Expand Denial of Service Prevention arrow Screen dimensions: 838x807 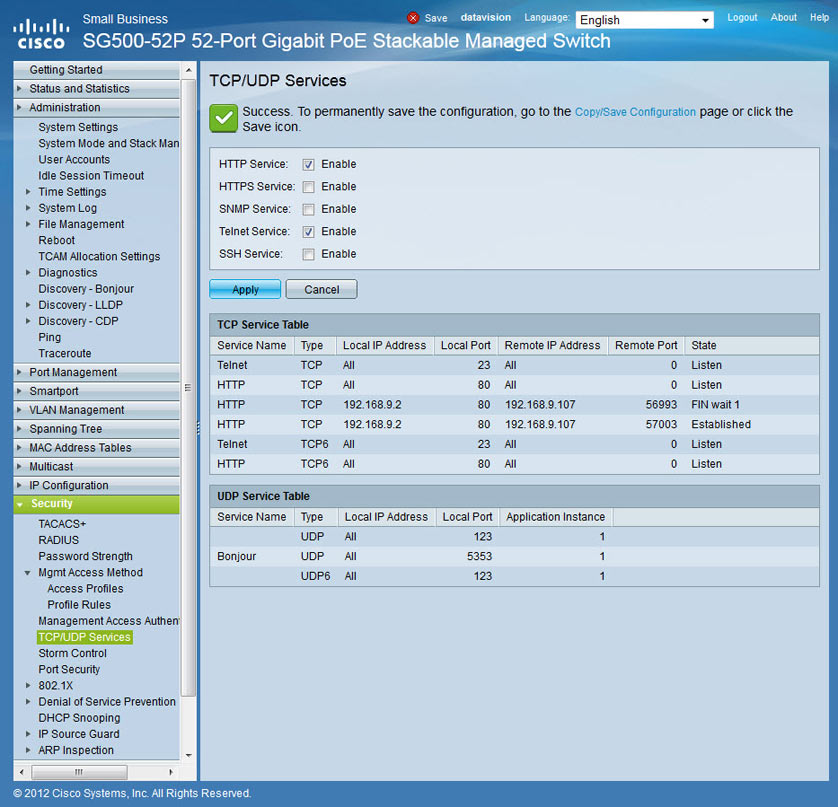click(28, 702)
